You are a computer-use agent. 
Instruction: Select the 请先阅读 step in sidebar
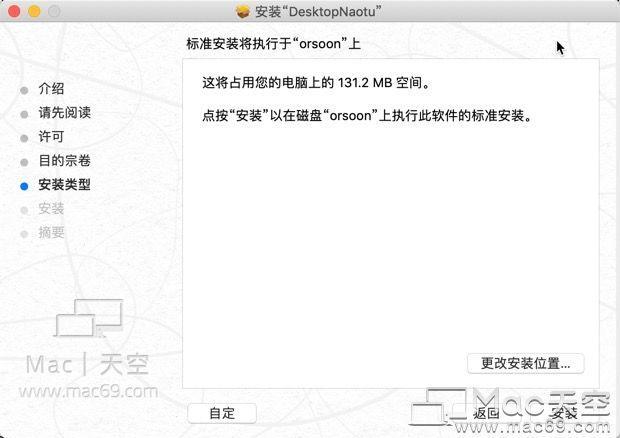tap(64, 113)
